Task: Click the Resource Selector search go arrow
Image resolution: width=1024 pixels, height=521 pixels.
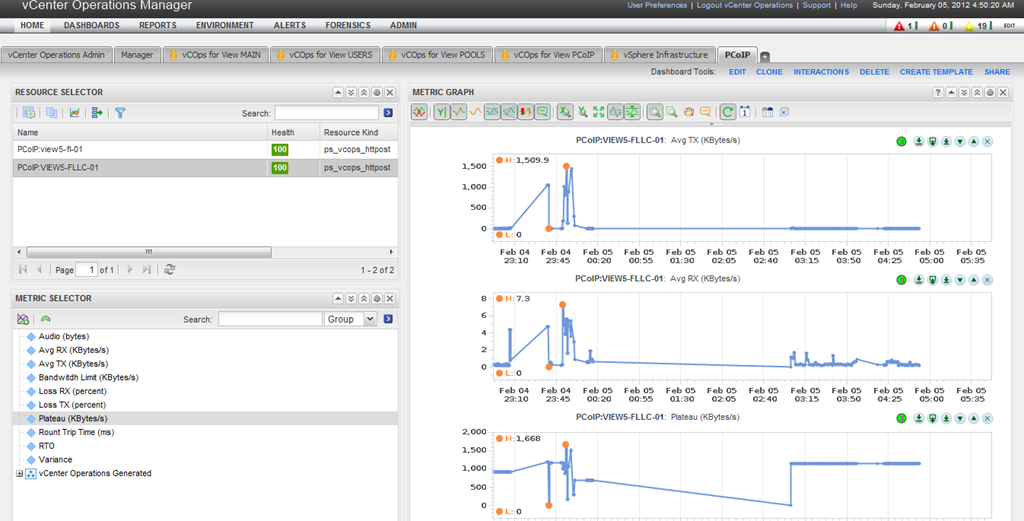Action: click(x=388, y=113)
